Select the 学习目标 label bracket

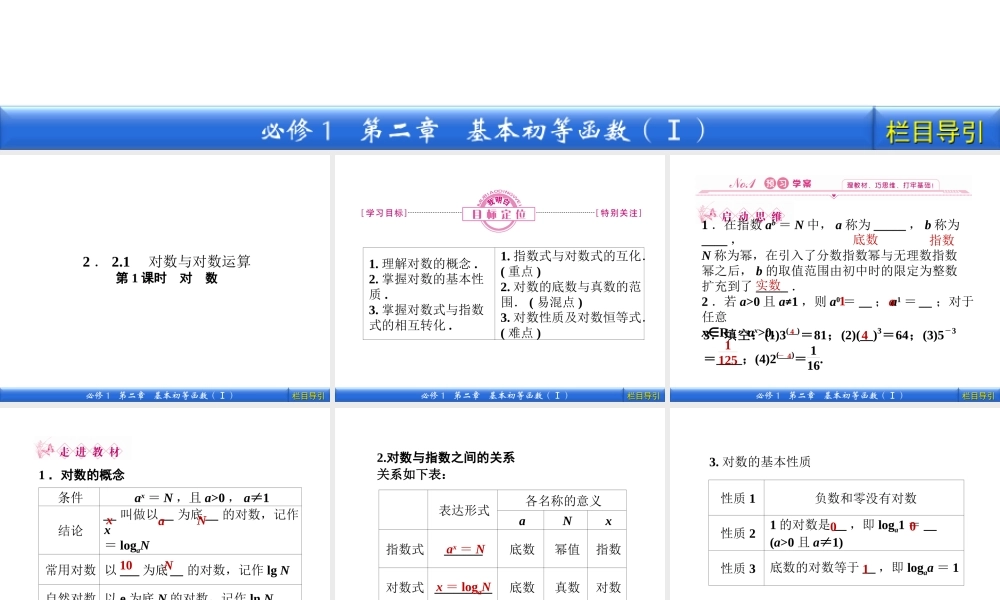click(x=385, y=212)
